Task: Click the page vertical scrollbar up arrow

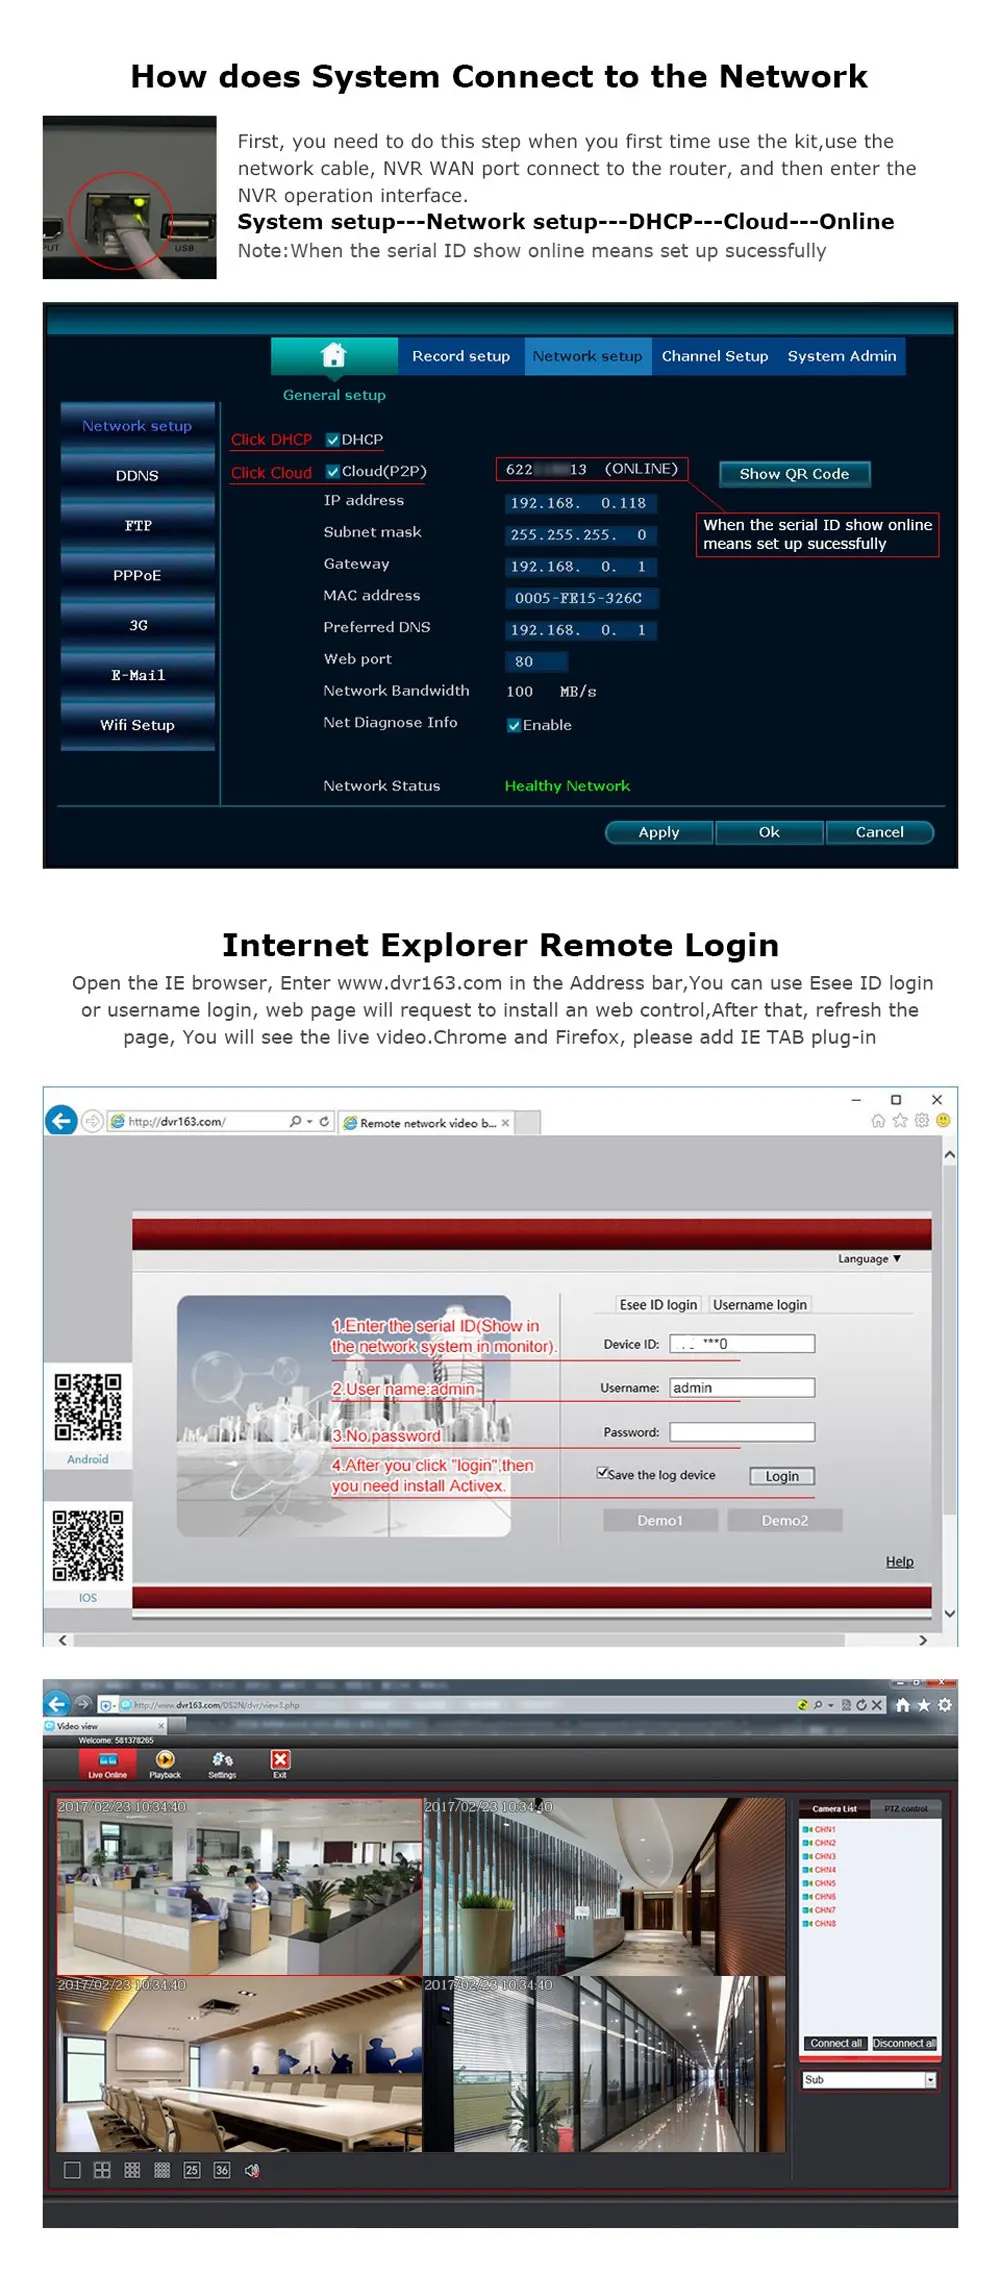Action: coord(949,1154)
